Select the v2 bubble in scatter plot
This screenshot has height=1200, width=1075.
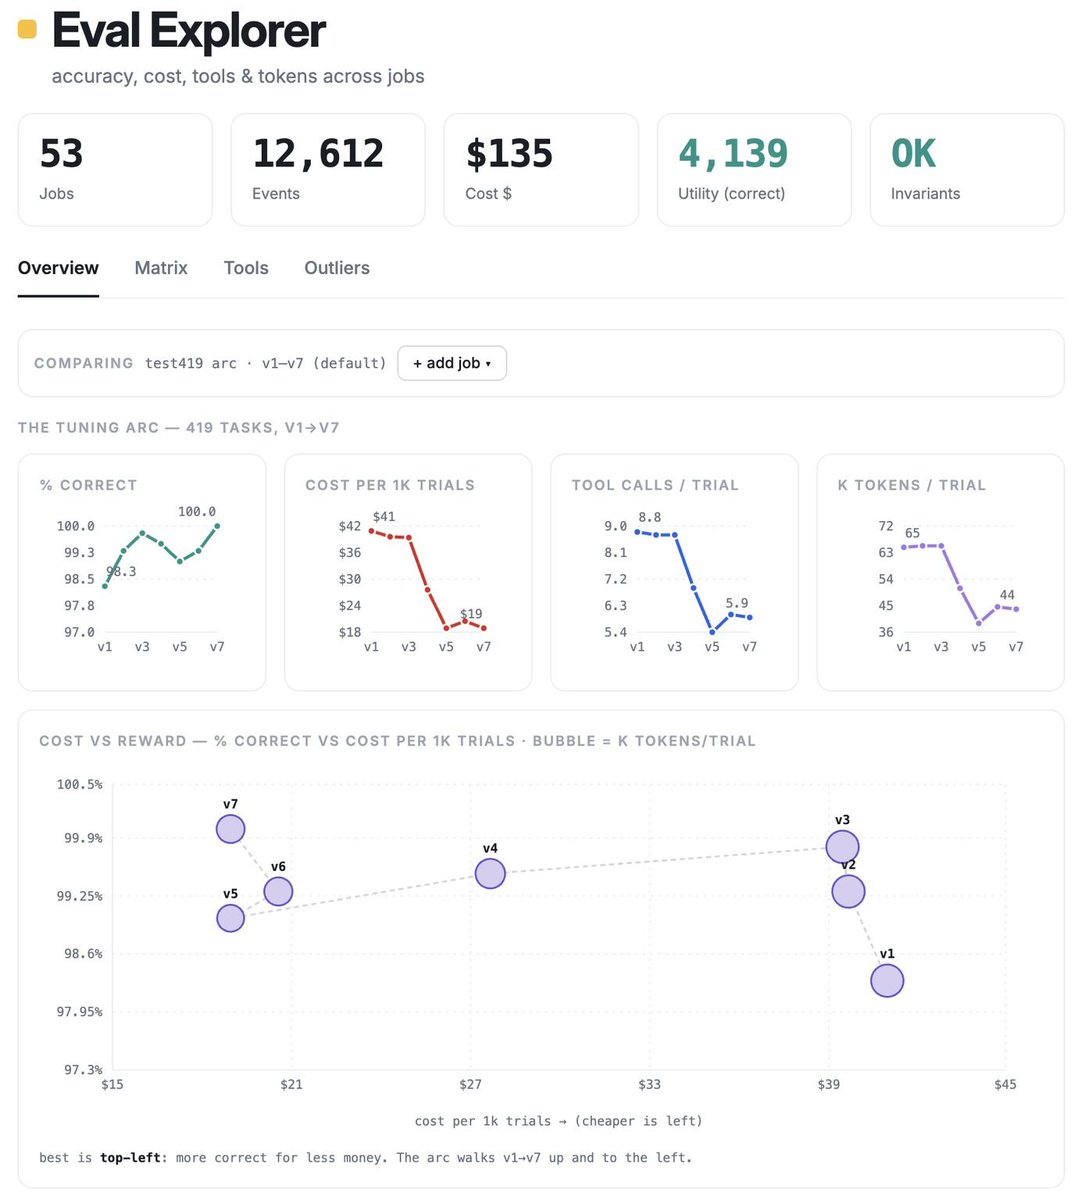click(x=848, y=891)
